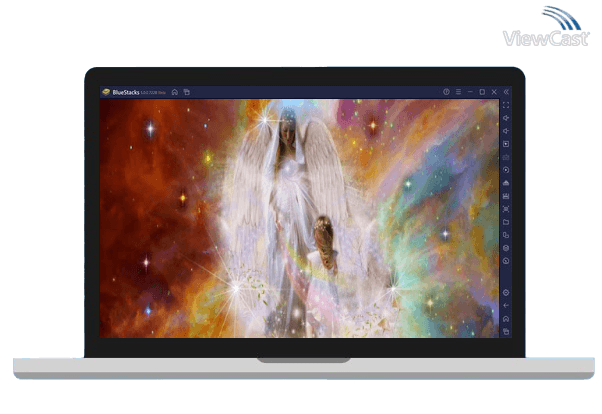Click the Android back arrow

[506, 306]
